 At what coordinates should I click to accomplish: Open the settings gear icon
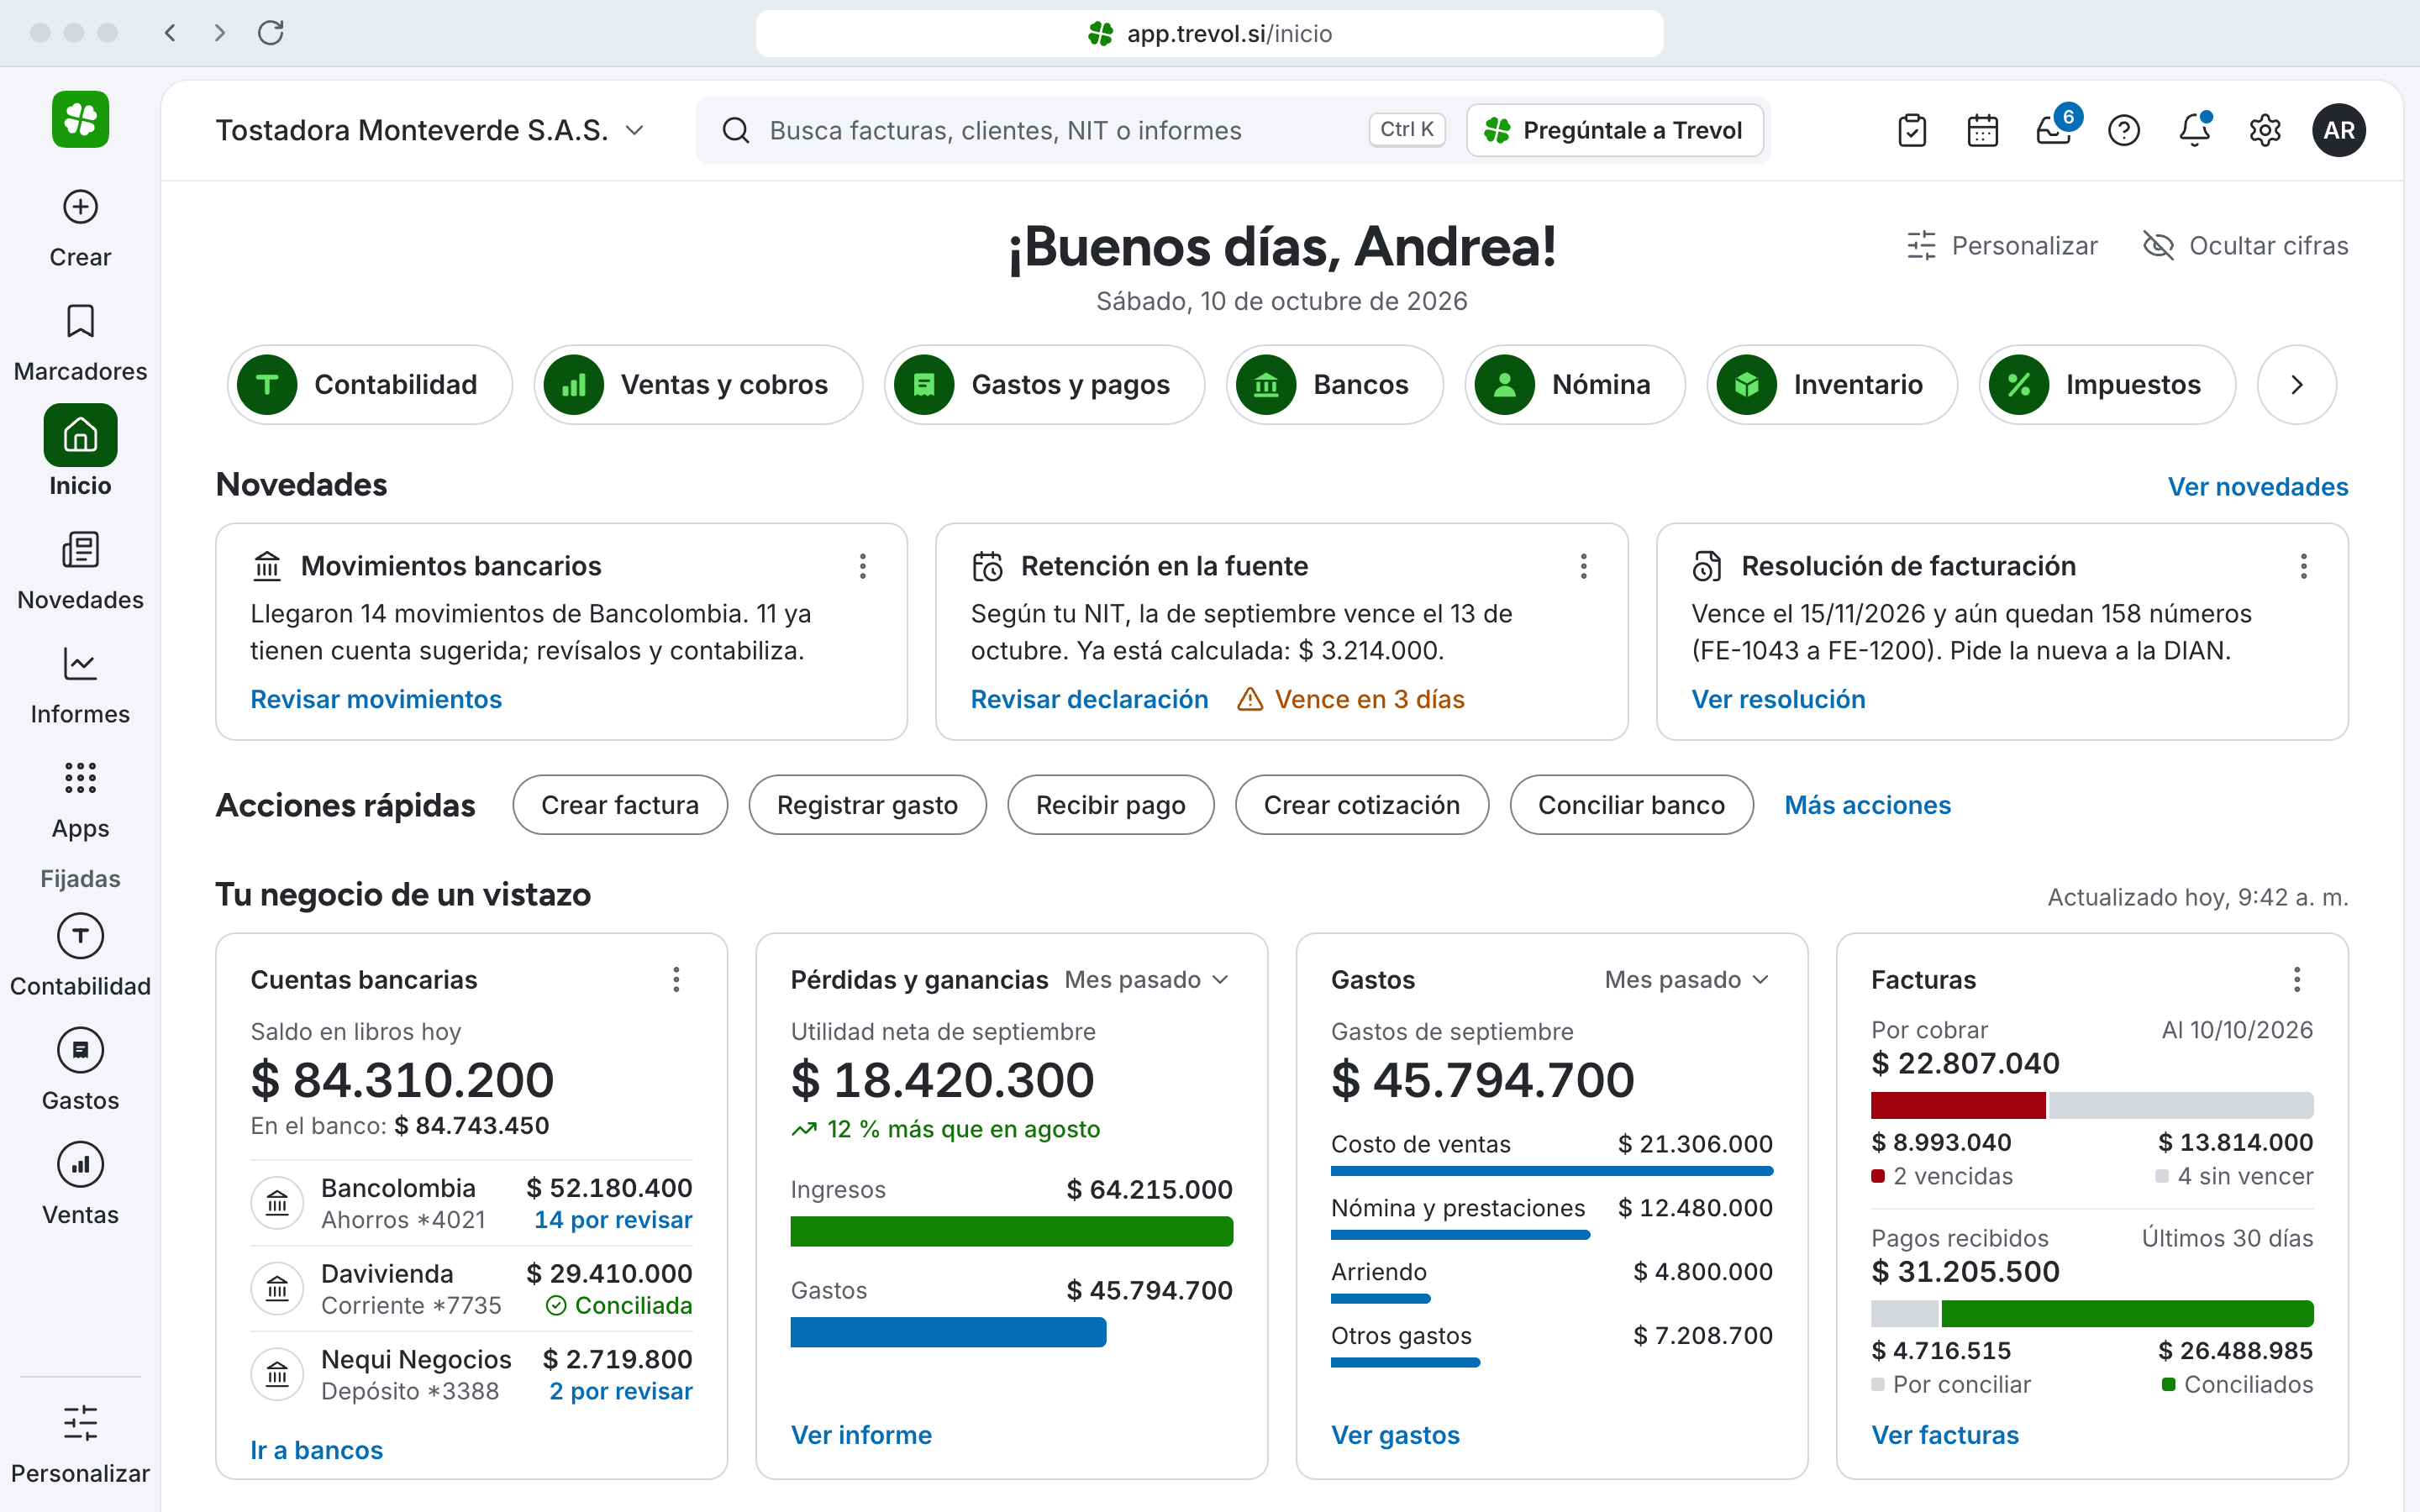pos(2264,130)
